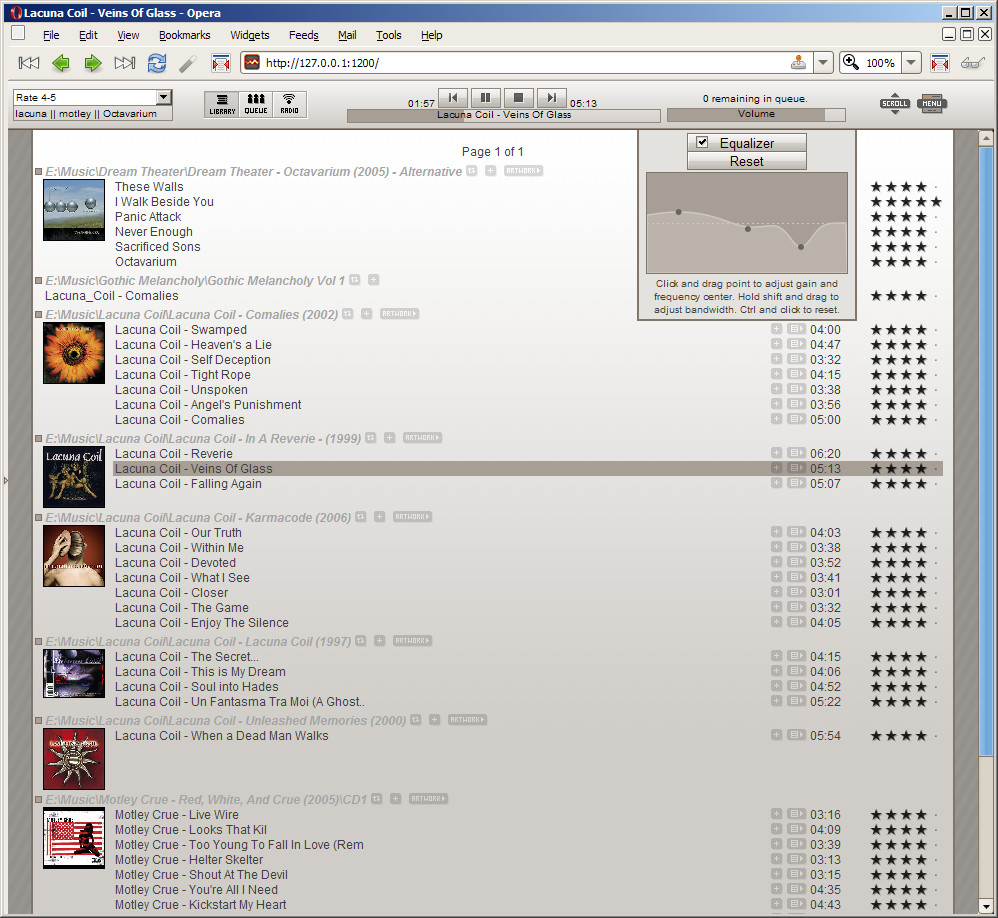The width and height of the screenshot is (998, 918).
Task: Open the Mail menu
Action: (347, 35)
